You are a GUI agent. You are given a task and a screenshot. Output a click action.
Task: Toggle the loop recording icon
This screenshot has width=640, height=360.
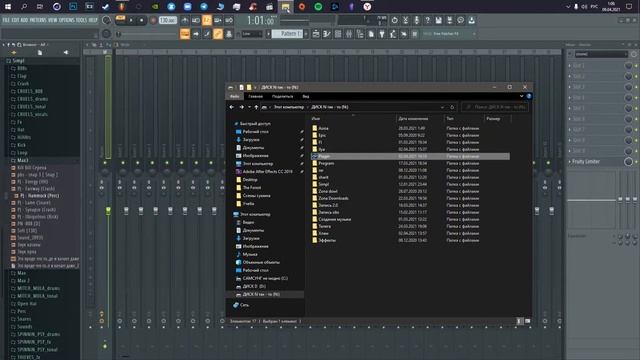click(x=229, y=20)
